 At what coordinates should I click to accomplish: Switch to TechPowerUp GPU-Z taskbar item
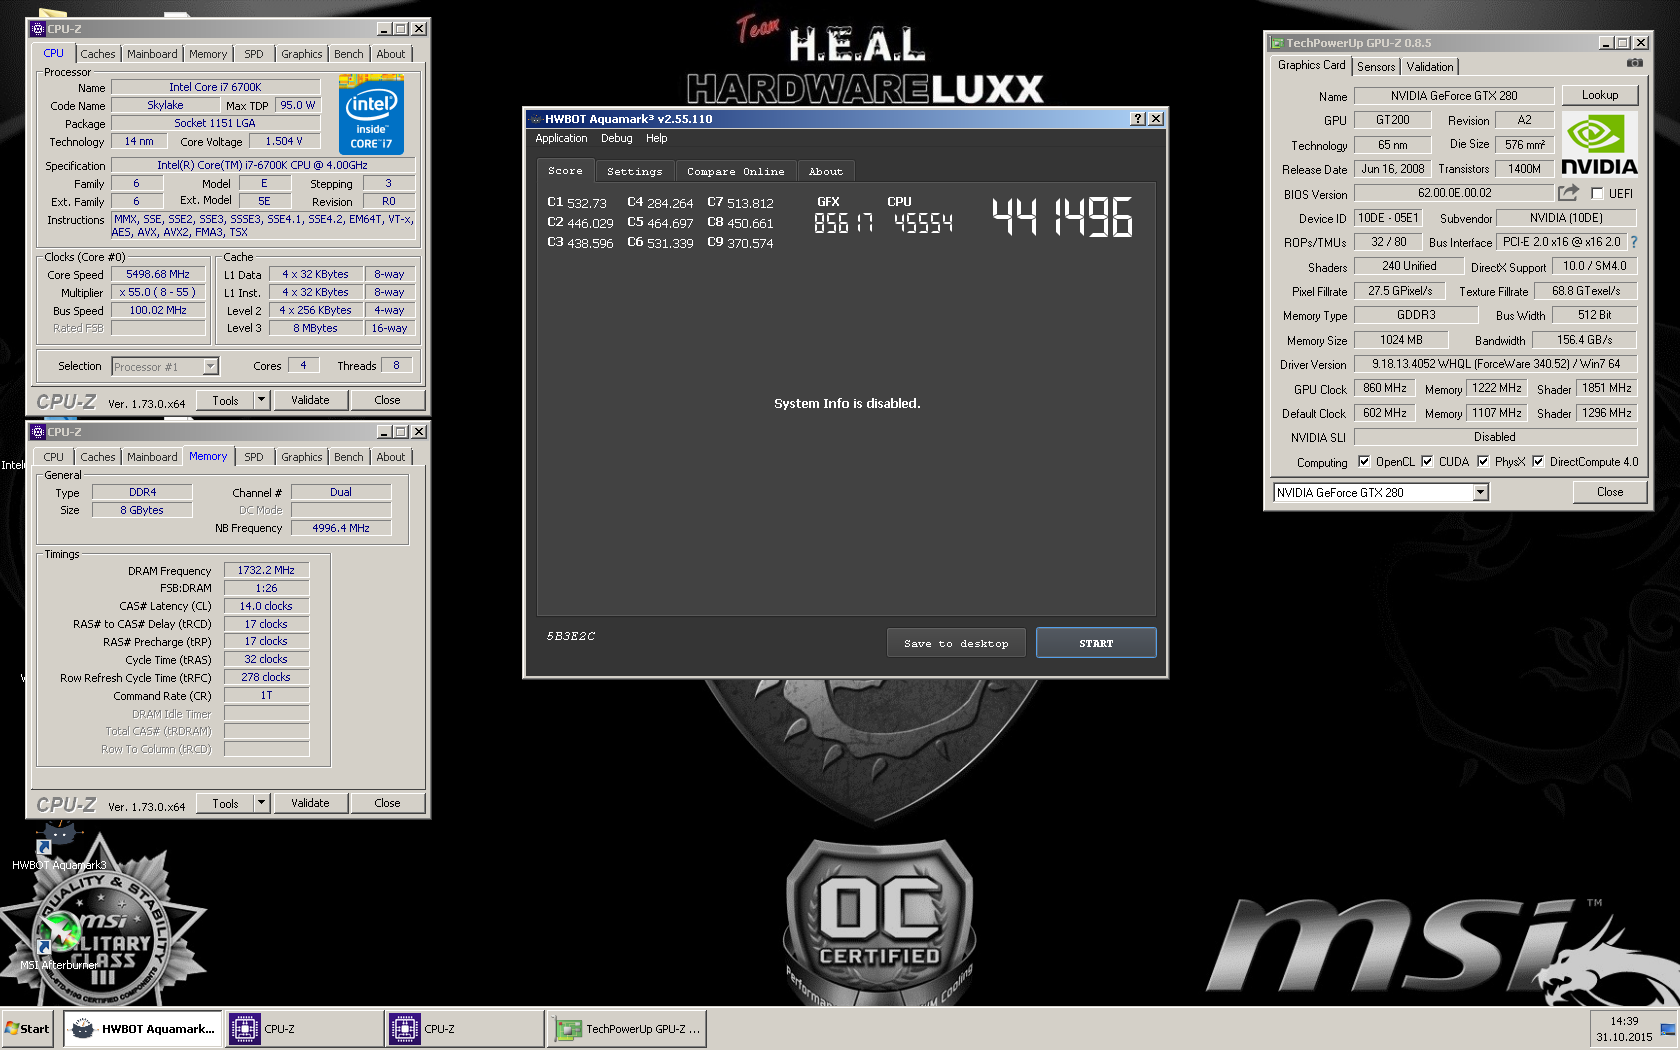click(627, 1028)
